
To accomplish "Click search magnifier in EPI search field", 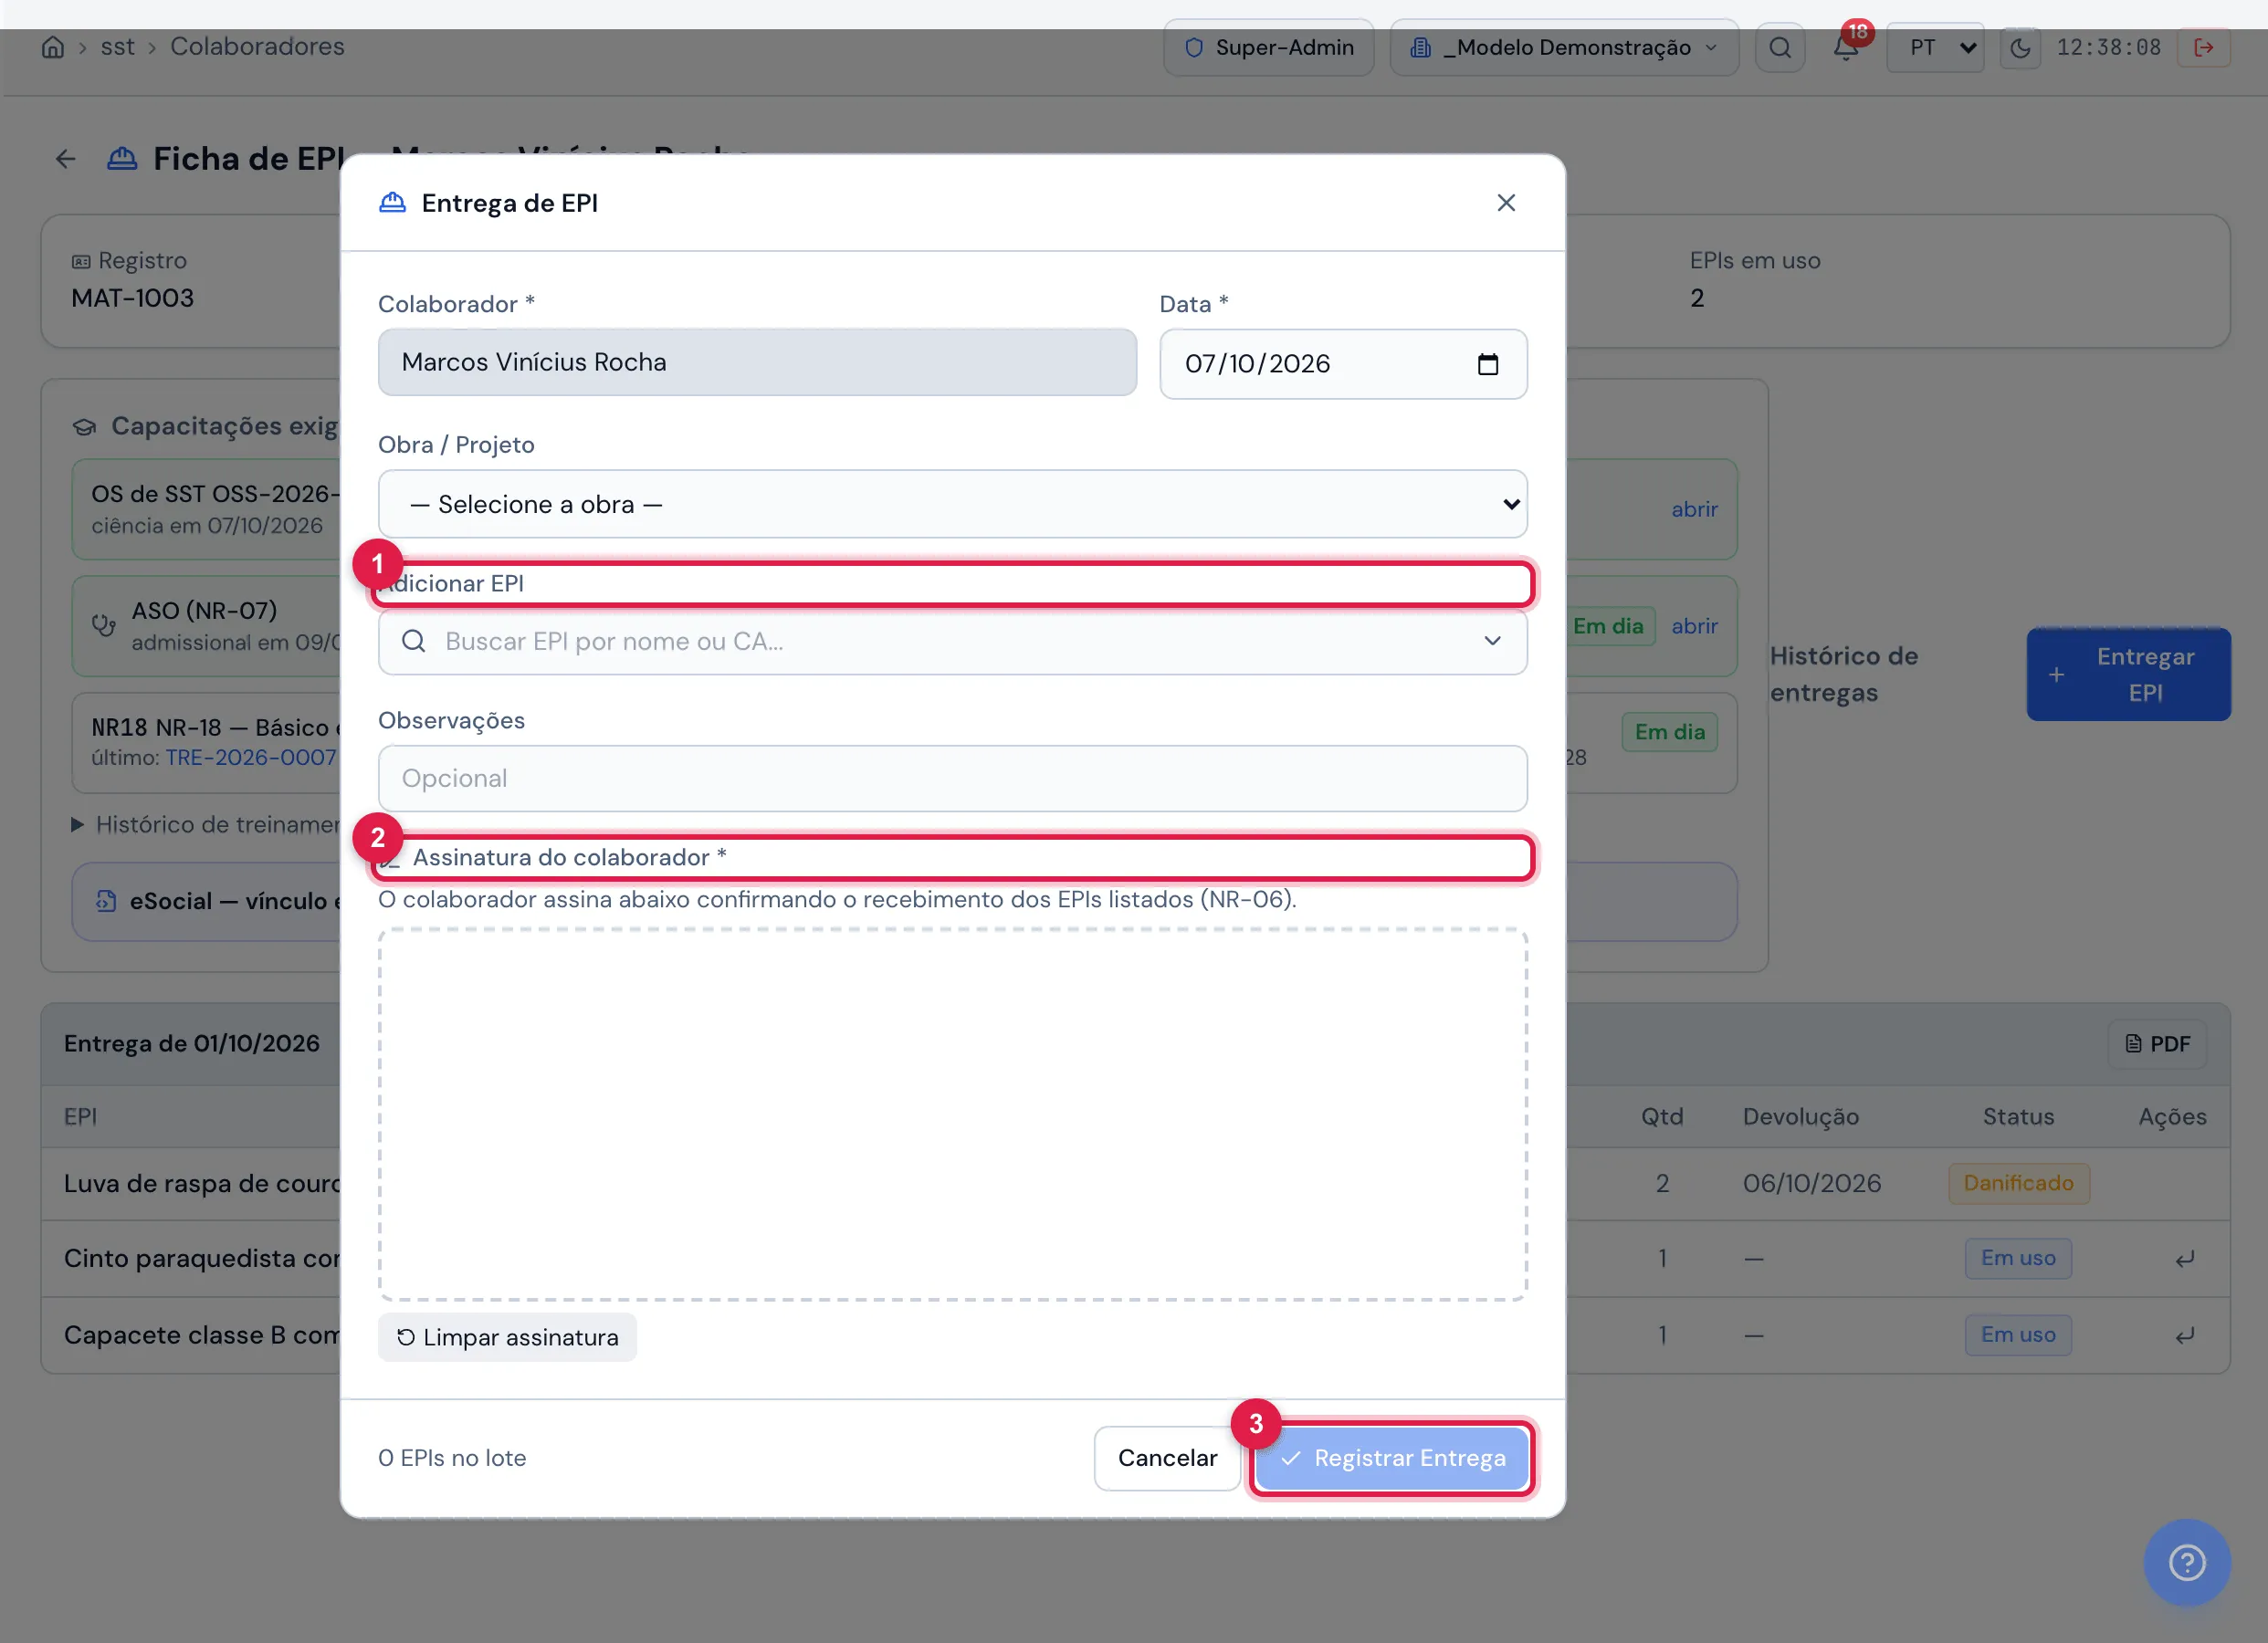I will 414,641.
